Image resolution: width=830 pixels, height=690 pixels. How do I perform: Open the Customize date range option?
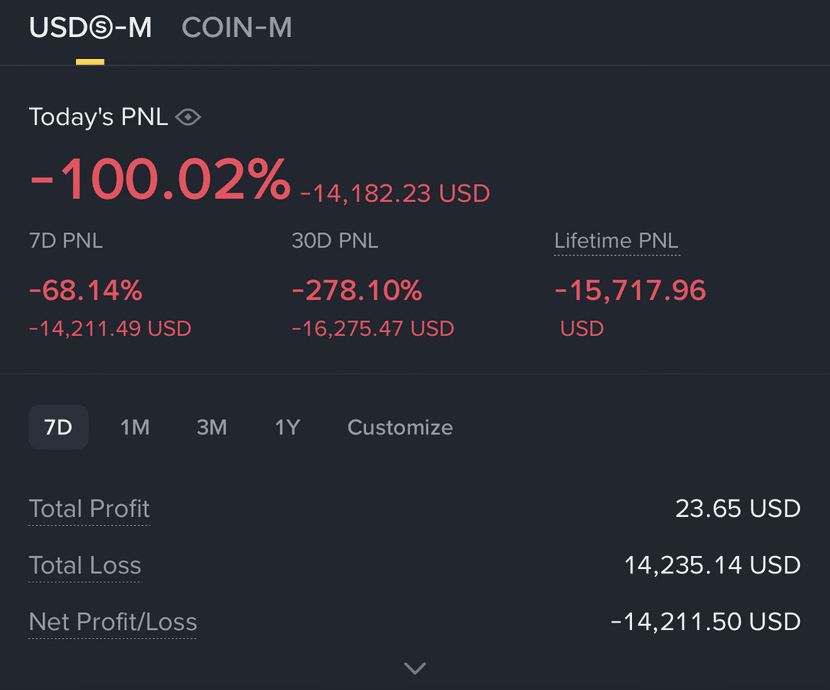coord(400,427)
